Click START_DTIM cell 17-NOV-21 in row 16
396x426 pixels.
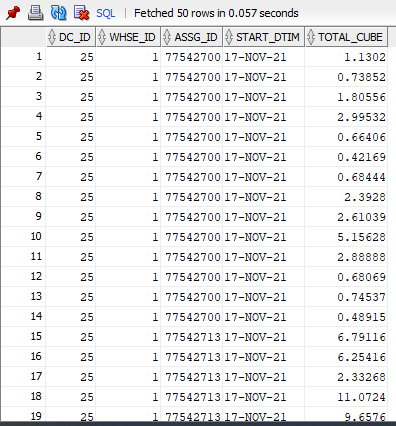pos(264,357)
